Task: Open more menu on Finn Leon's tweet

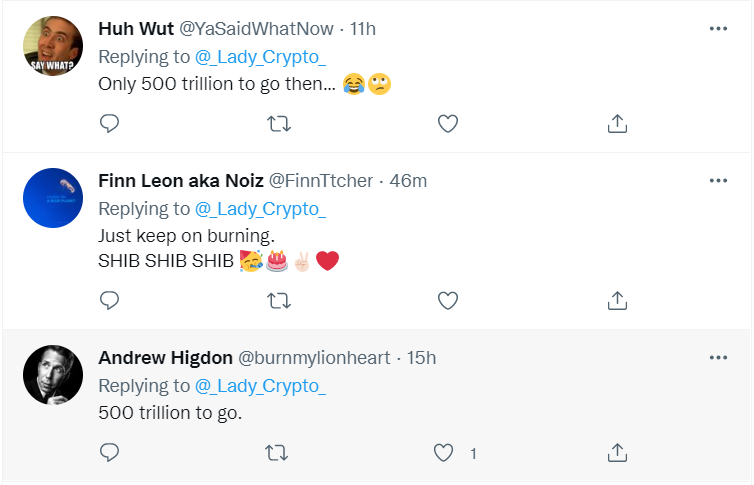Action: tap(718, 180)
